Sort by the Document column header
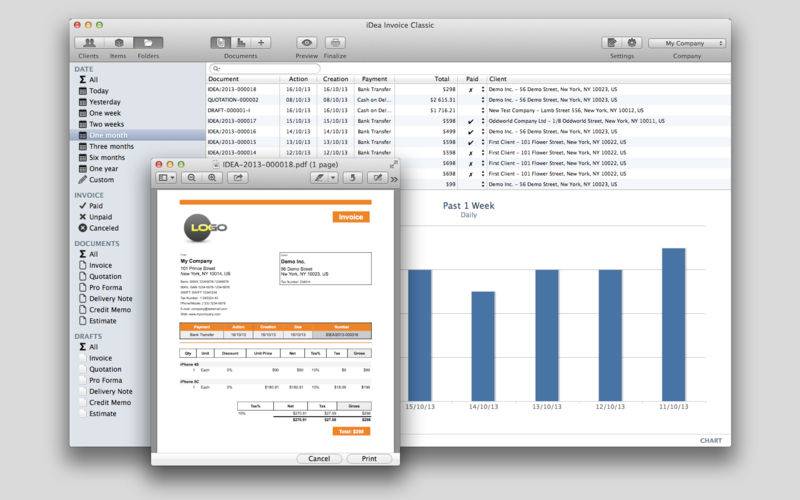Image resolution: width=800 pixels, height=500 pixels. (x=243, y=79)
